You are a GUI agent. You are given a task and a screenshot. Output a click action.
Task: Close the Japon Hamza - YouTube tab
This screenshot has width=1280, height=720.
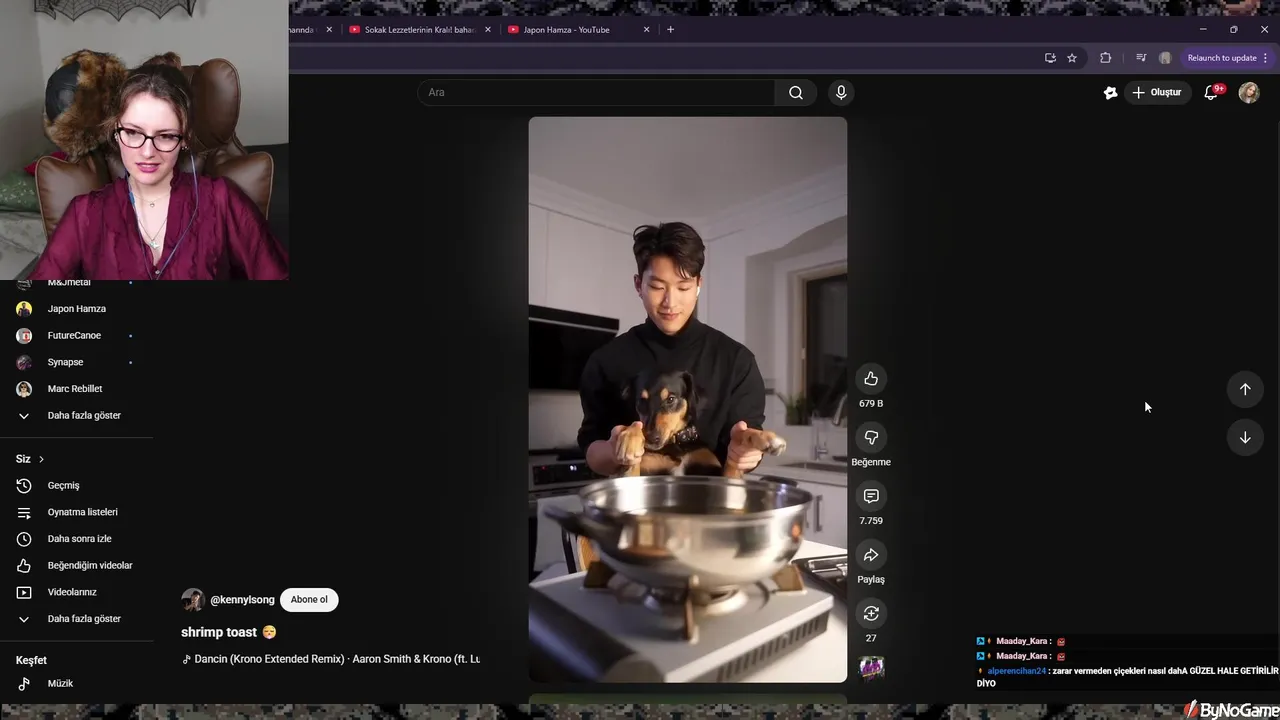click(646, 30)
